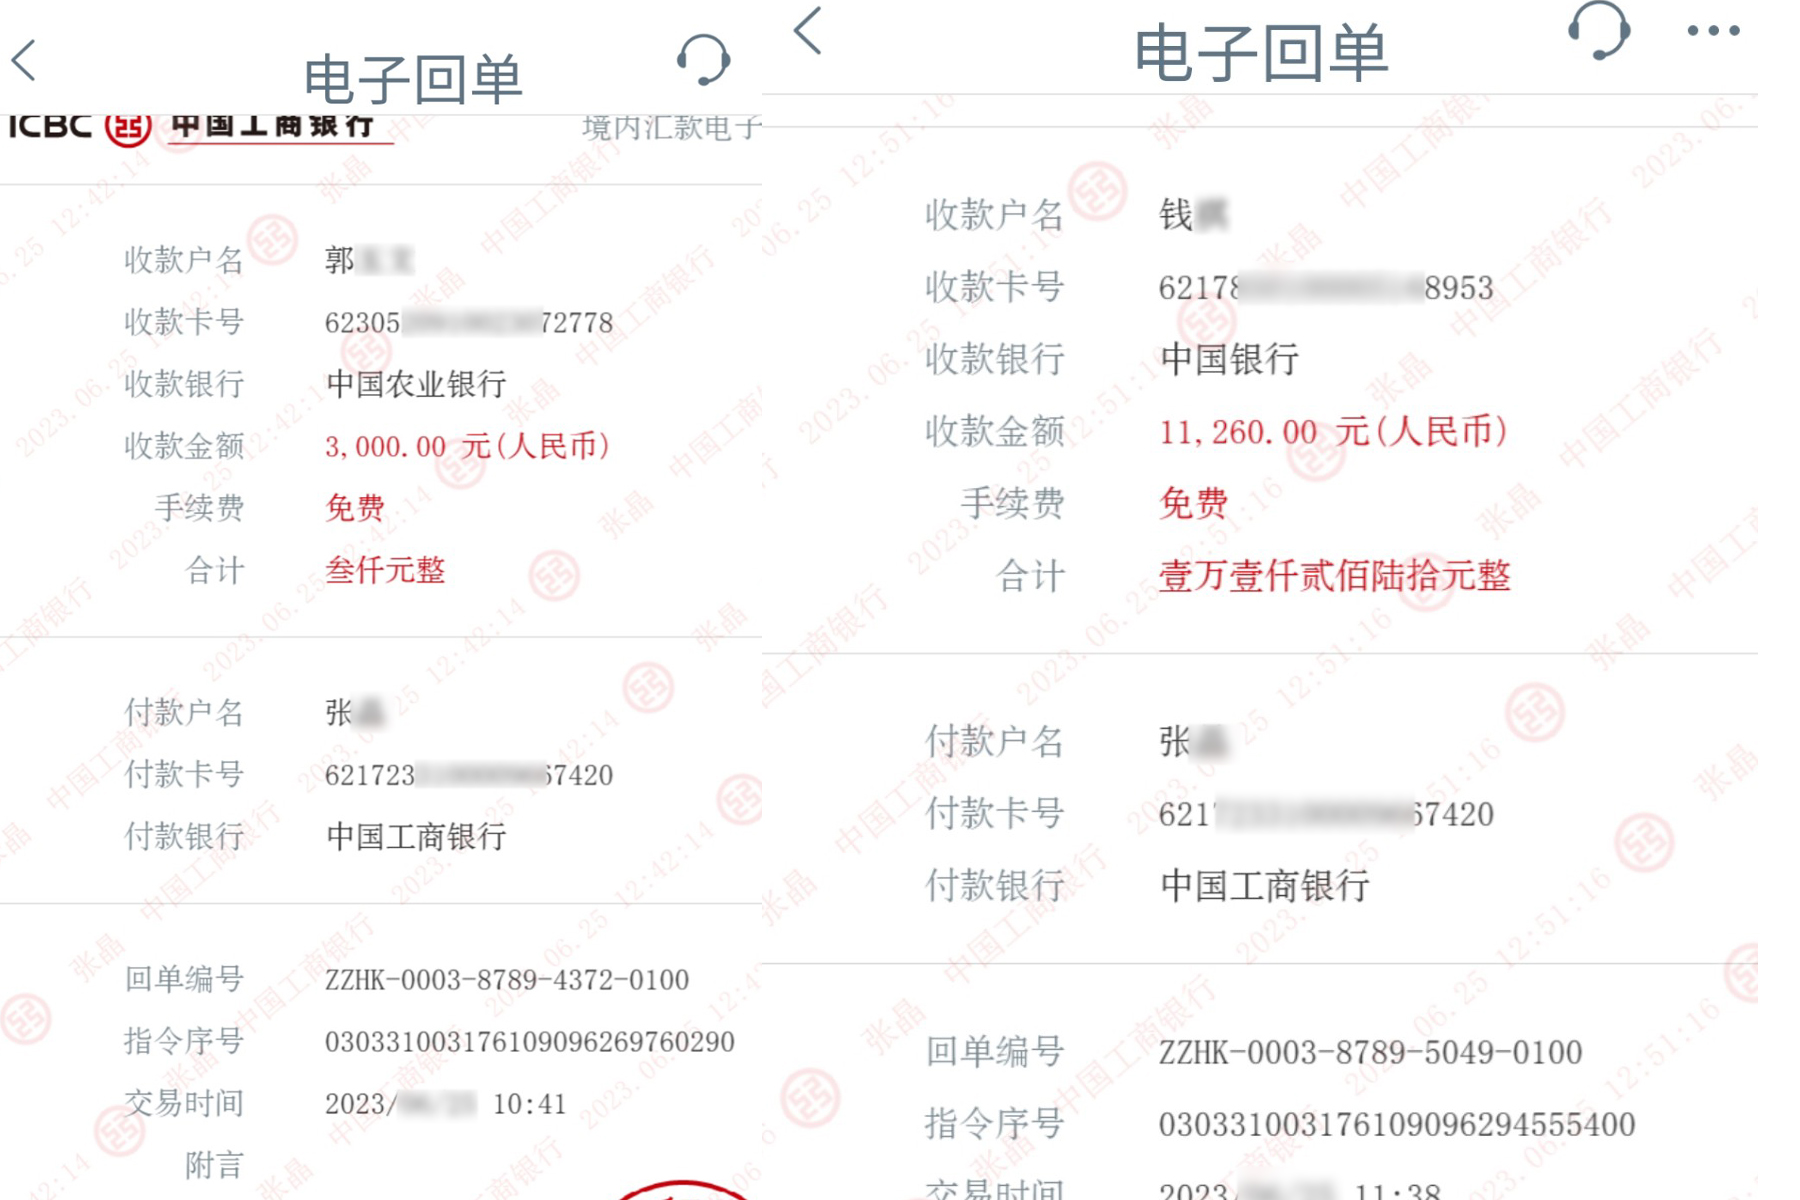Click the payee card number ending 8953
This screenshot has height=1200, width=1800.
(1326, 288)
